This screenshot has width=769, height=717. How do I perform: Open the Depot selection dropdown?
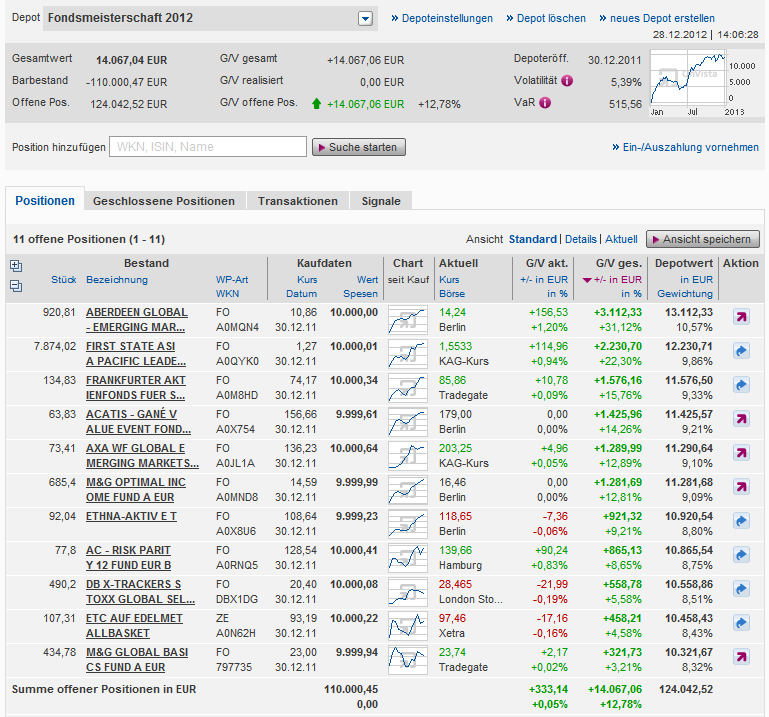click(x=365, y=18)
